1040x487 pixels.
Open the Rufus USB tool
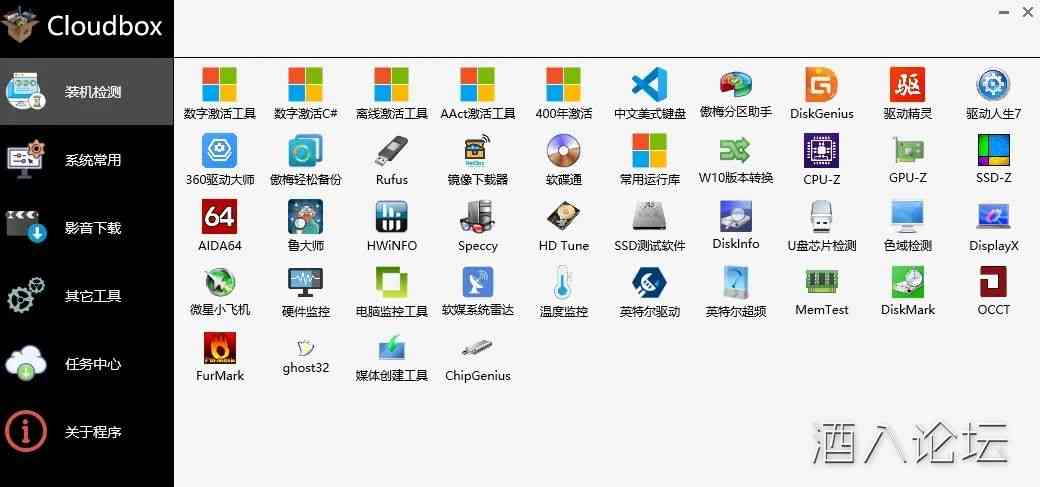391,151
